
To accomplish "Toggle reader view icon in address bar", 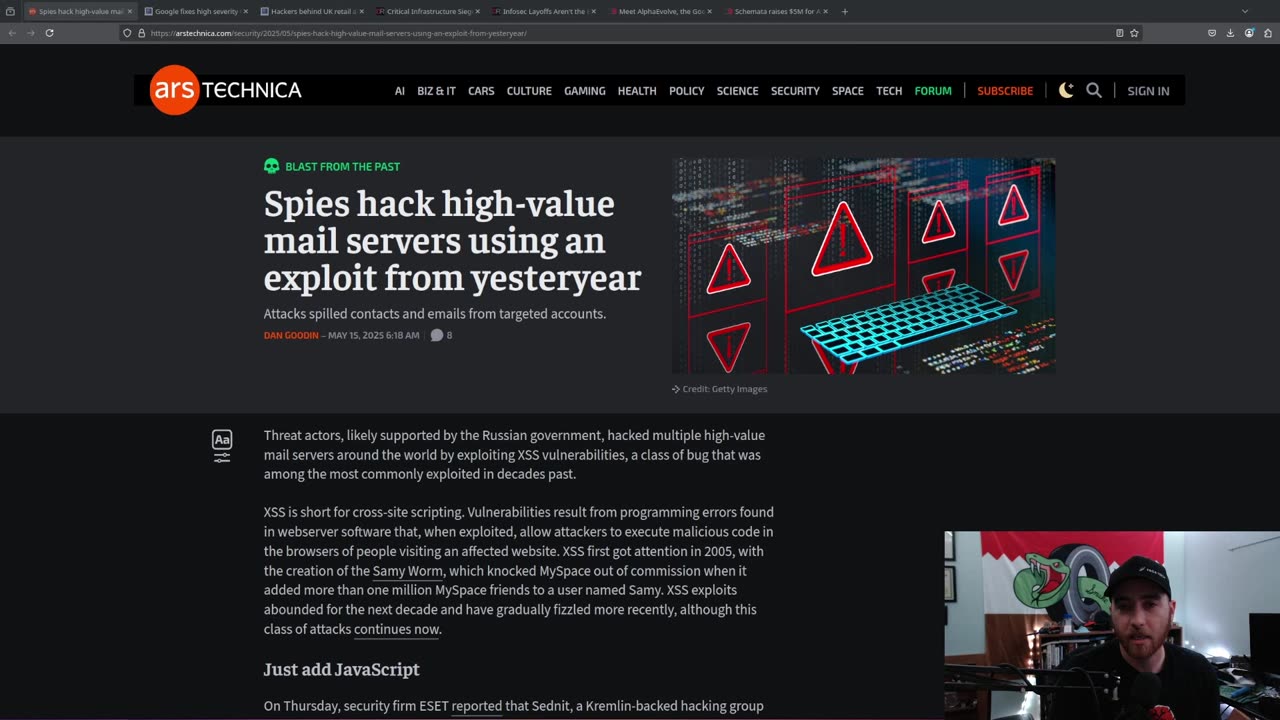I will (x=1119, y=33).
